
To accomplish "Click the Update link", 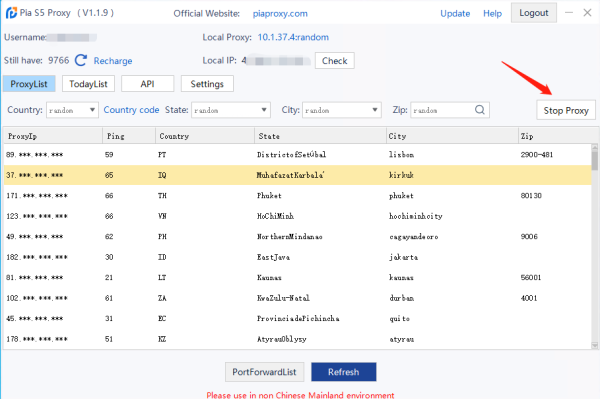I will pos(455,13).
